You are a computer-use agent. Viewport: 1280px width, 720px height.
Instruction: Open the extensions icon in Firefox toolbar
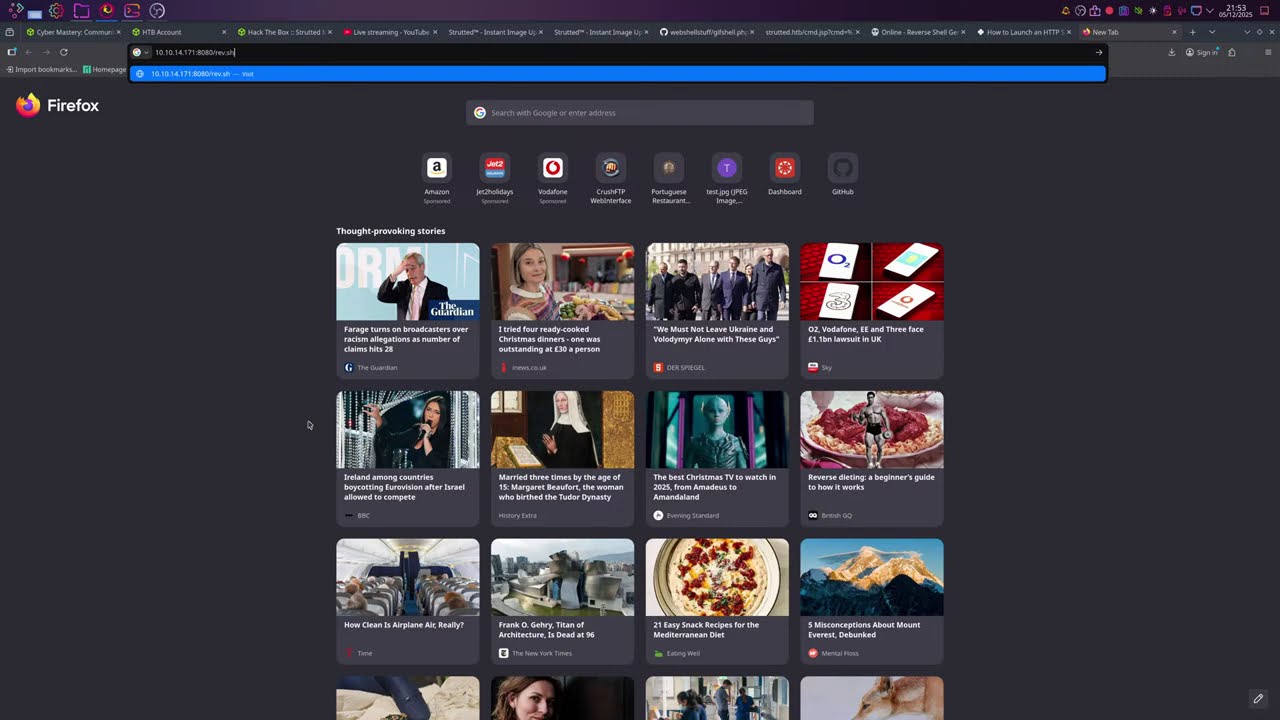click(x=1232, y=52)
